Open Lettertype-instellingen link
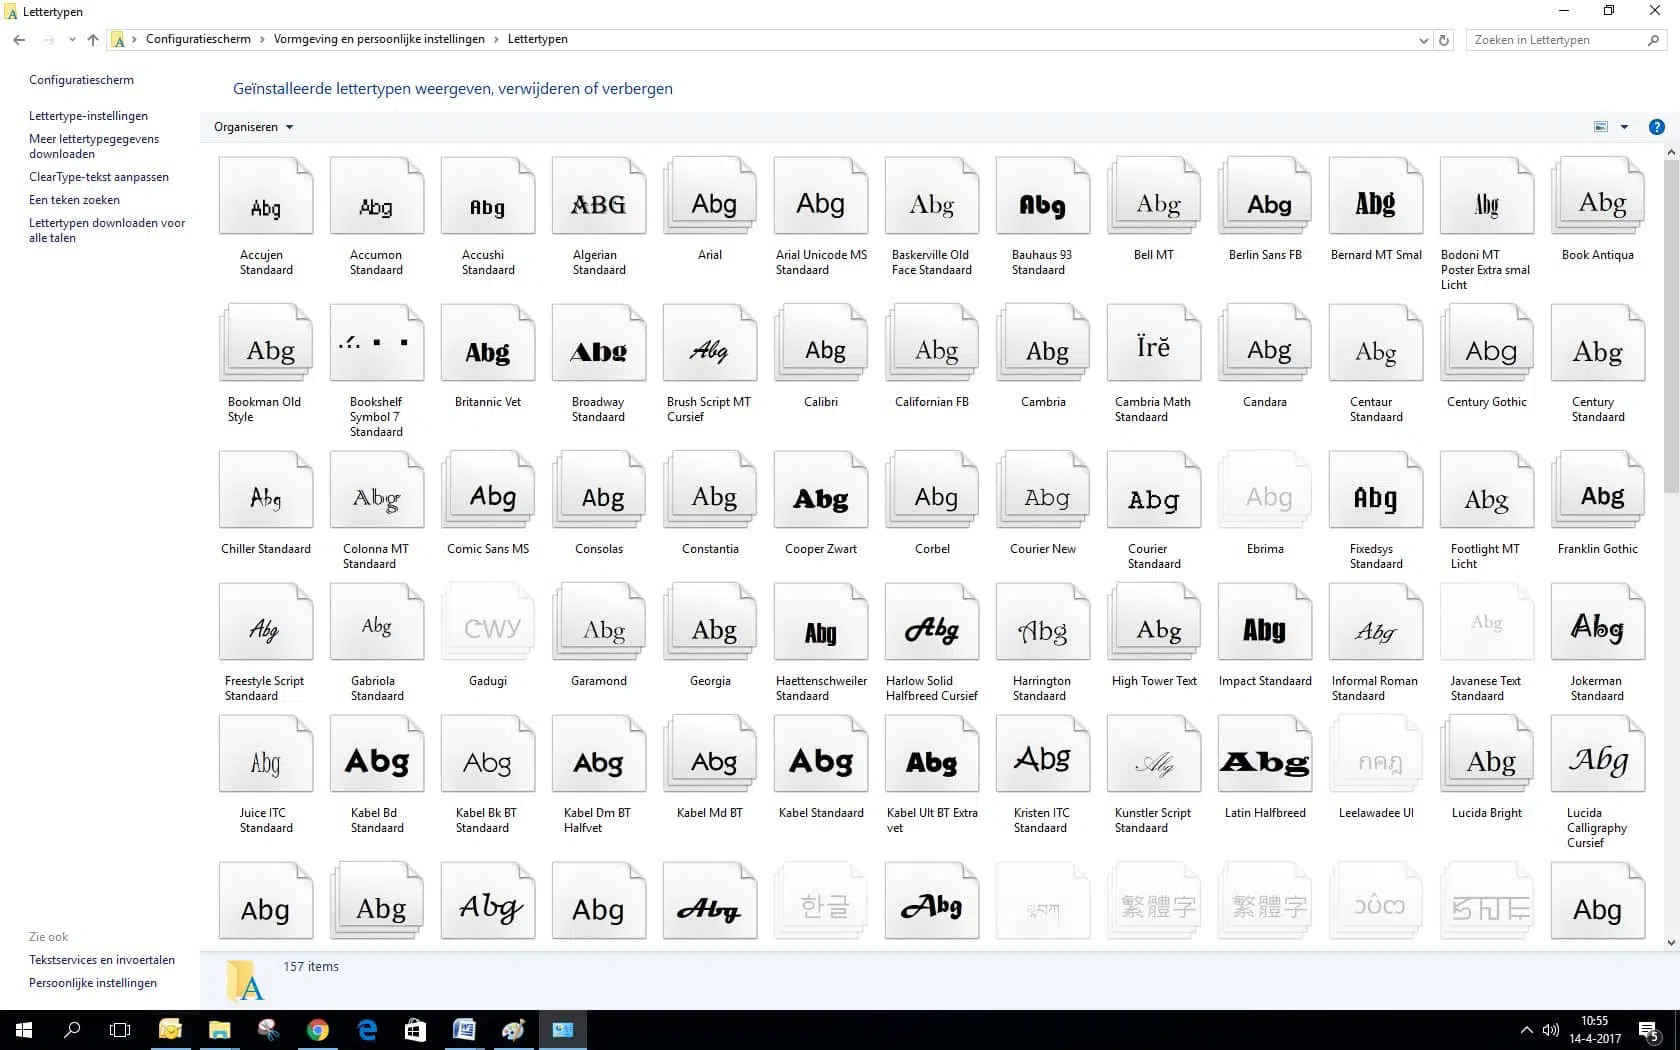Viewport: 1680px width, 1050px height. pyautogui.click(x=88, y=116)
